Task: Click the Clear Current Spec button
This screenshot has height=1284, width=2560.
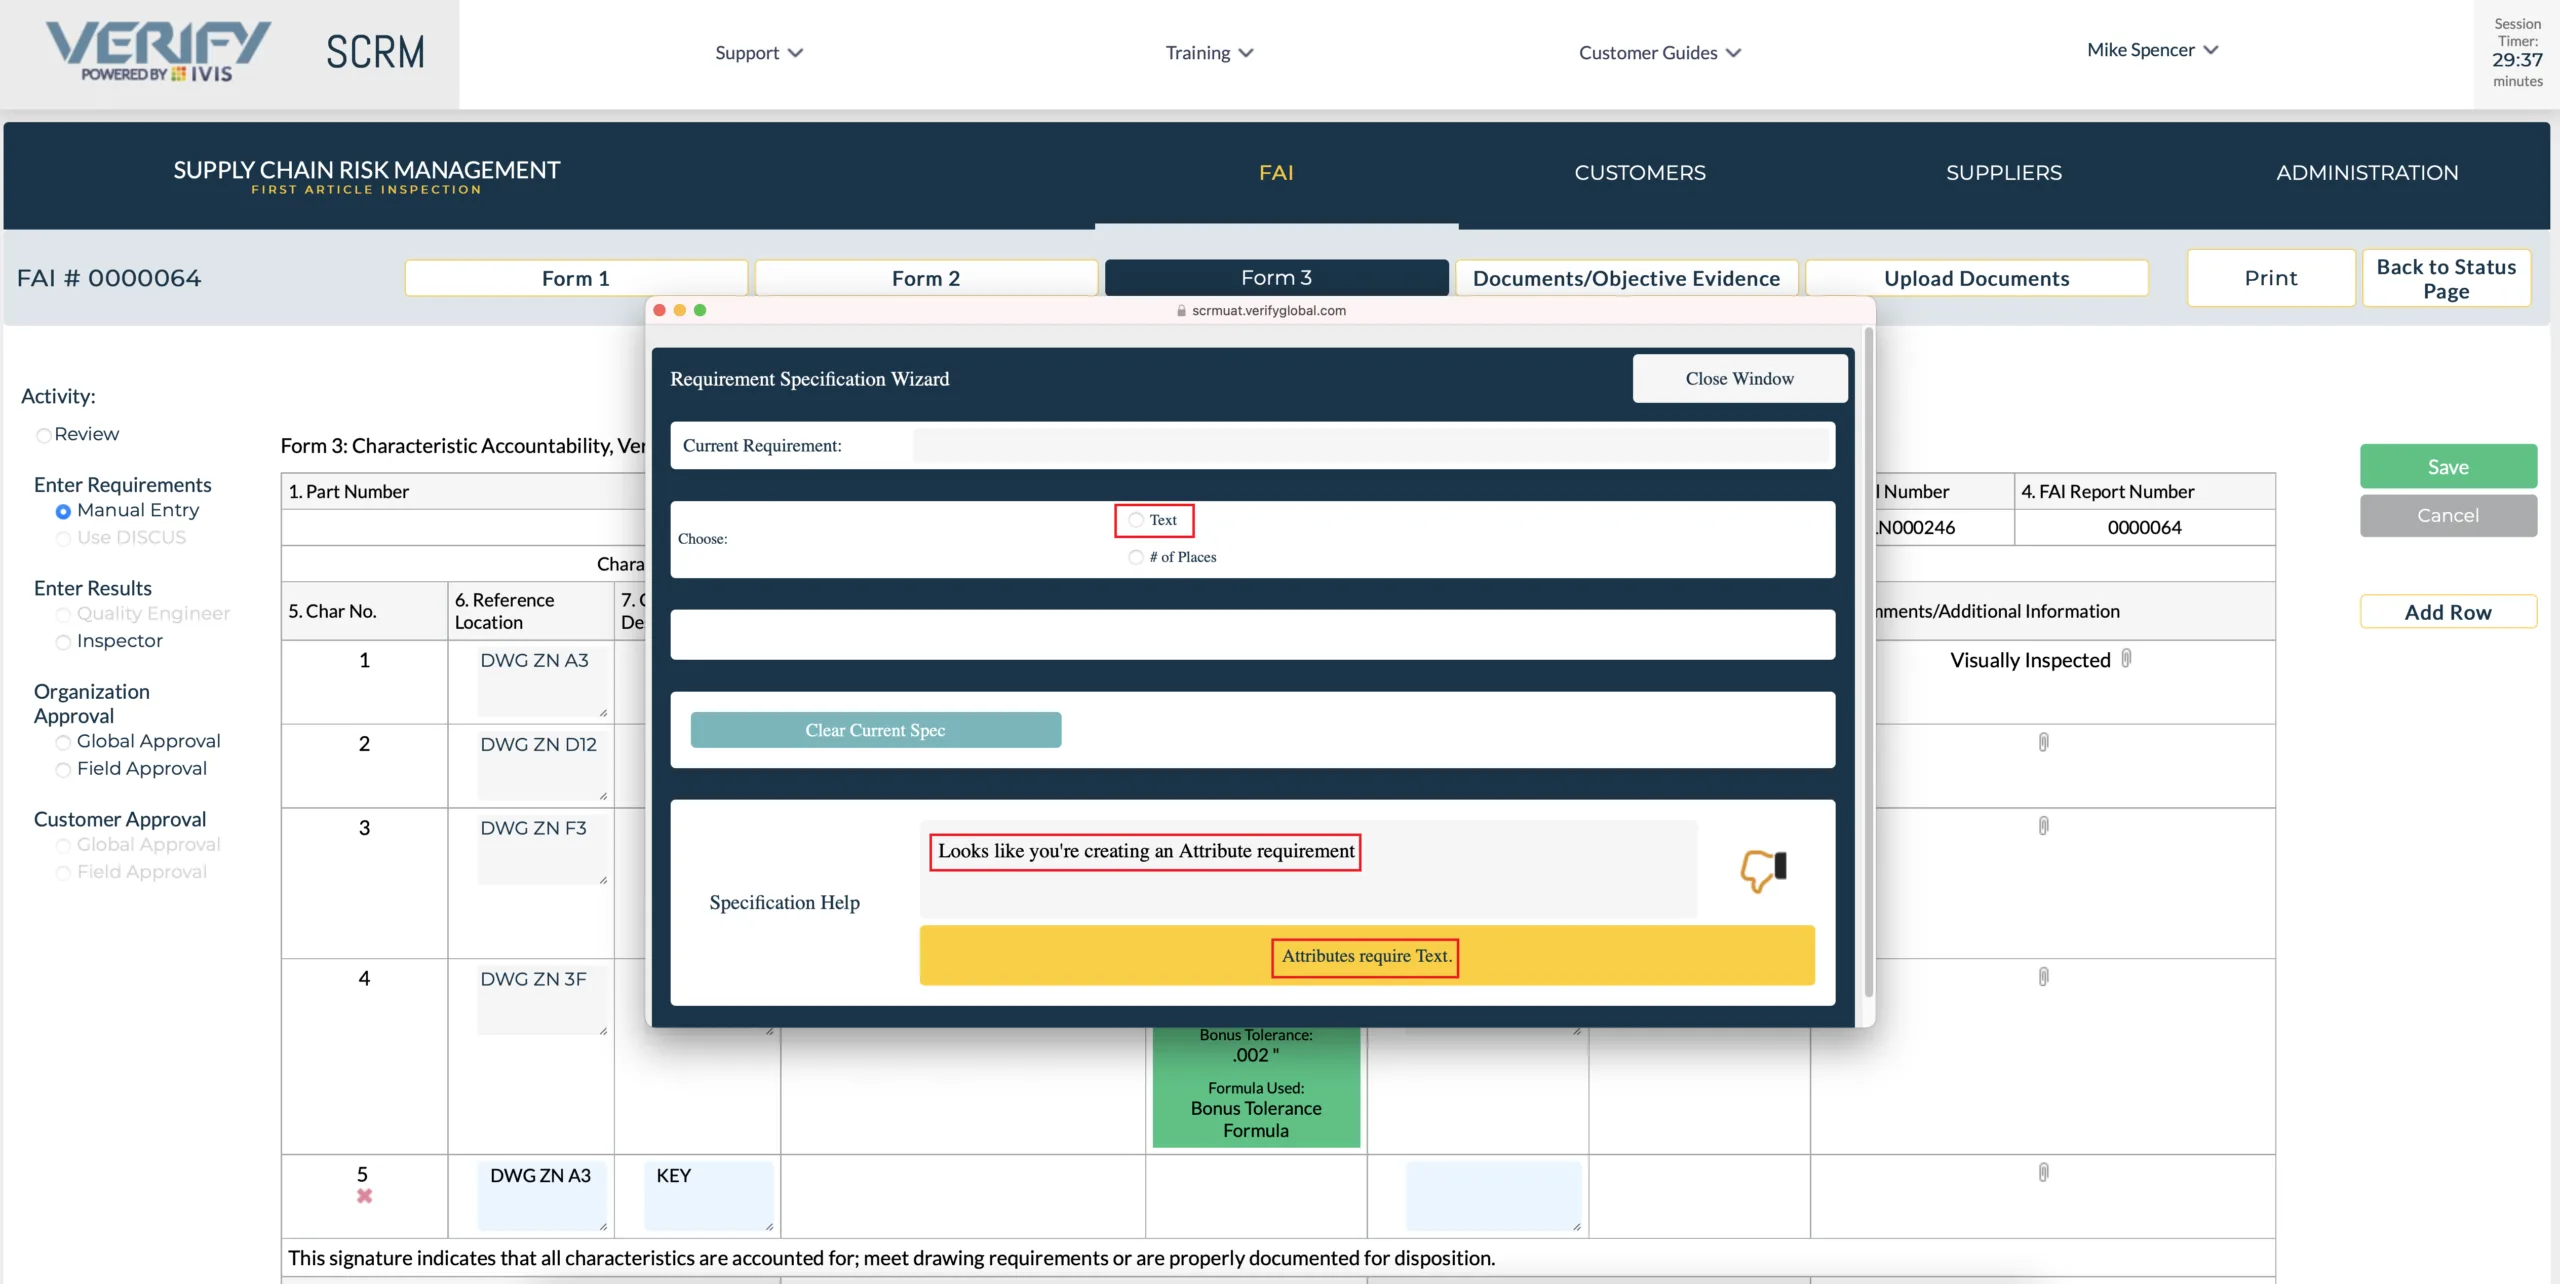Action: 876,730
